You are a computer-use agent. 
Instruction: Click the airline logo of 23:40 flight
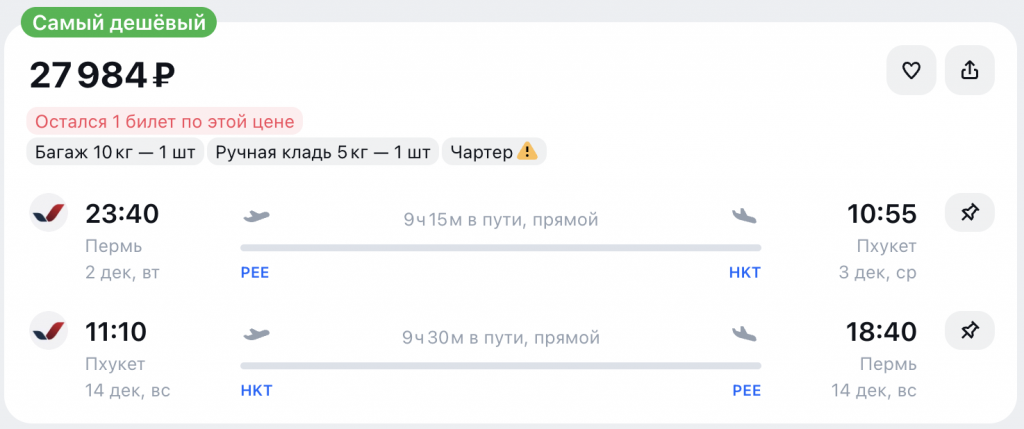point(48,213)
